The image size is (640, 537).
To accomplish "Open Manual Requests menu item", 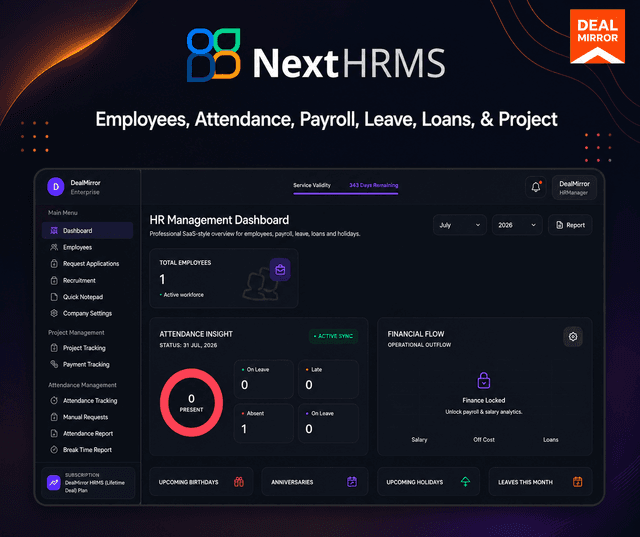I will pos(87,417).
